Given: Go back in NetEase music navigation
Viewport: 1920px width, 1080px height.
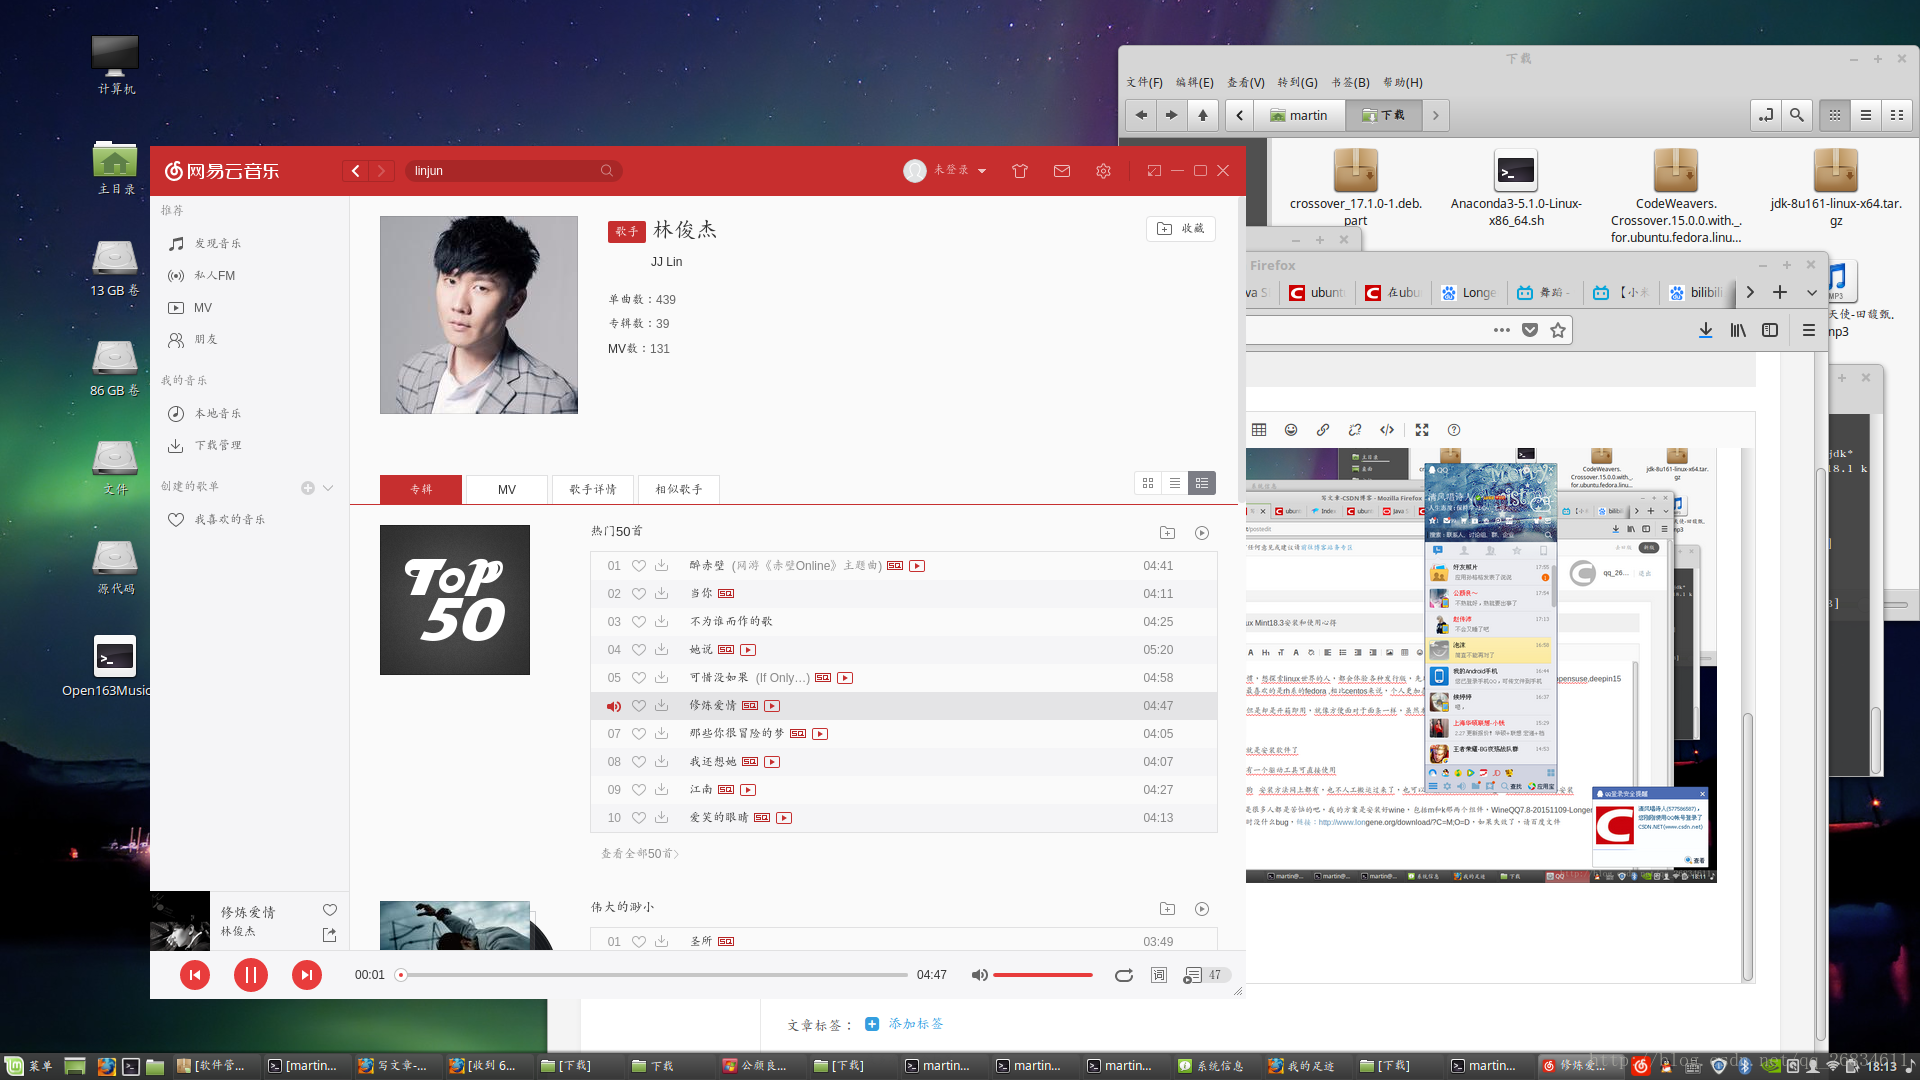Looking at the screenshot, I should [x=356, y=171].
